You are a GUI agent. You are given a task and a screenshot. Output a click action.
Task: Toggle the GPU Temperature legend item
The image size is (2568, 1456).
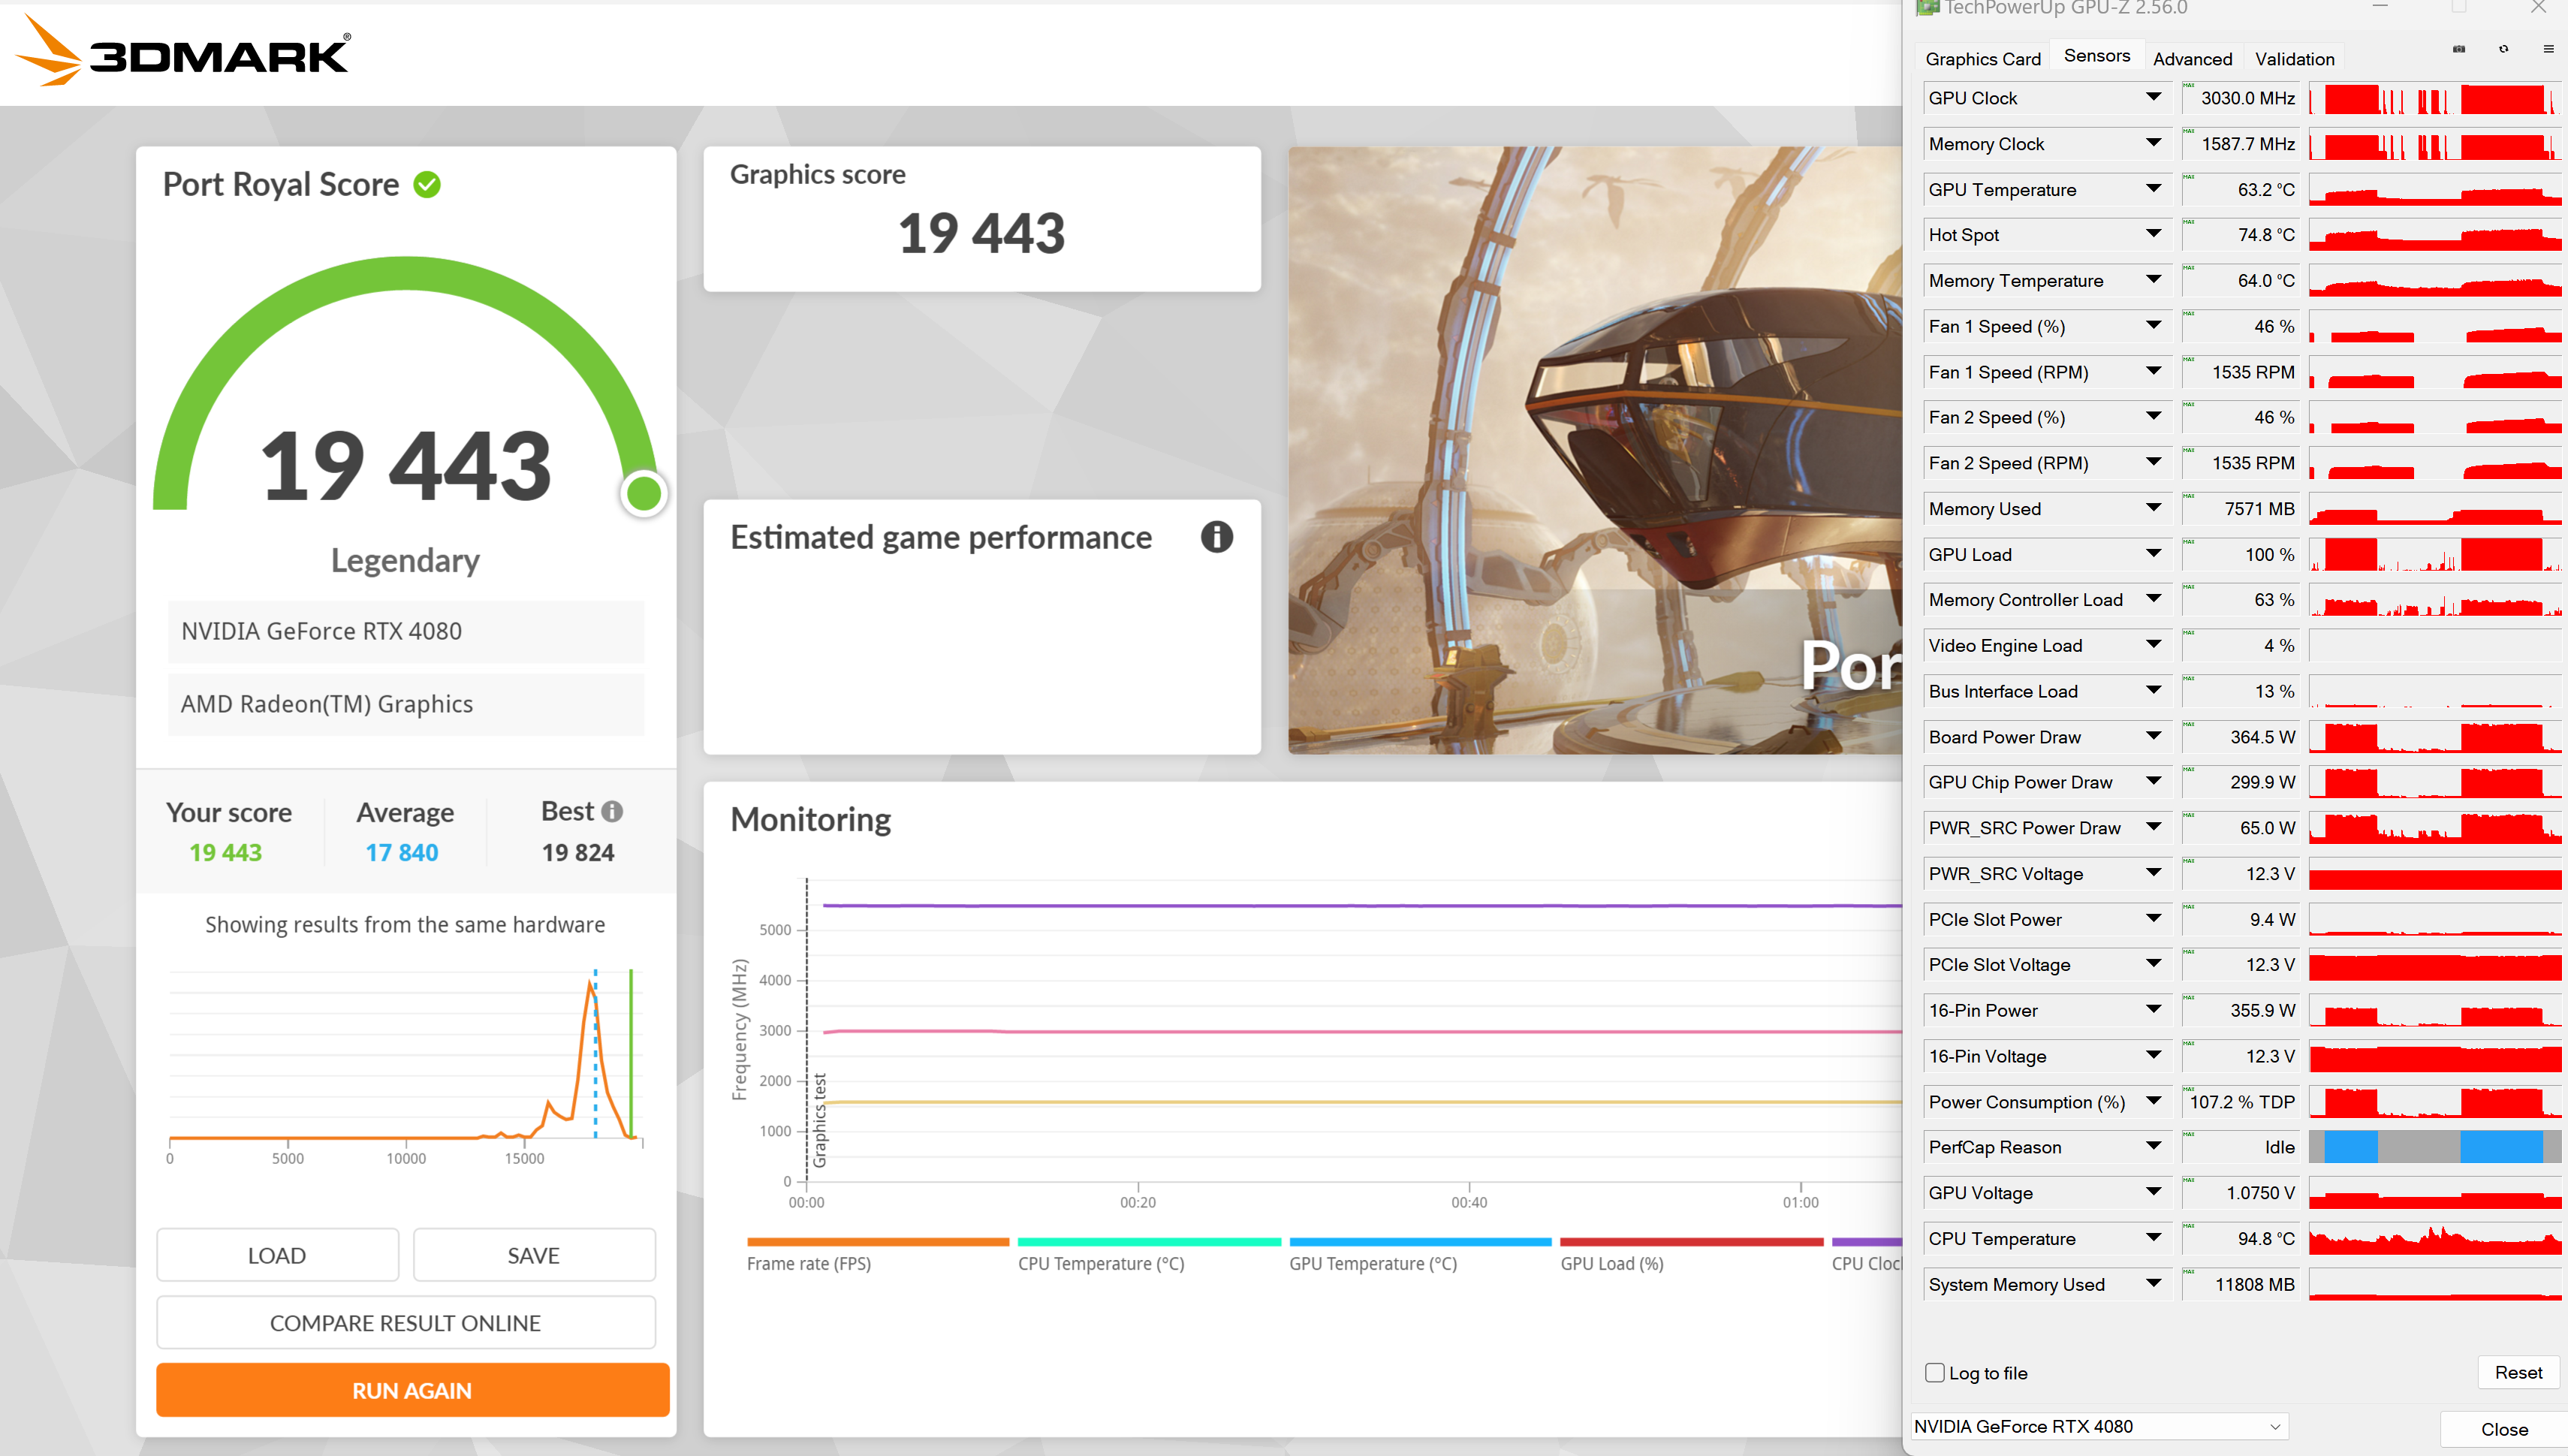(x=1372, y=1263)
